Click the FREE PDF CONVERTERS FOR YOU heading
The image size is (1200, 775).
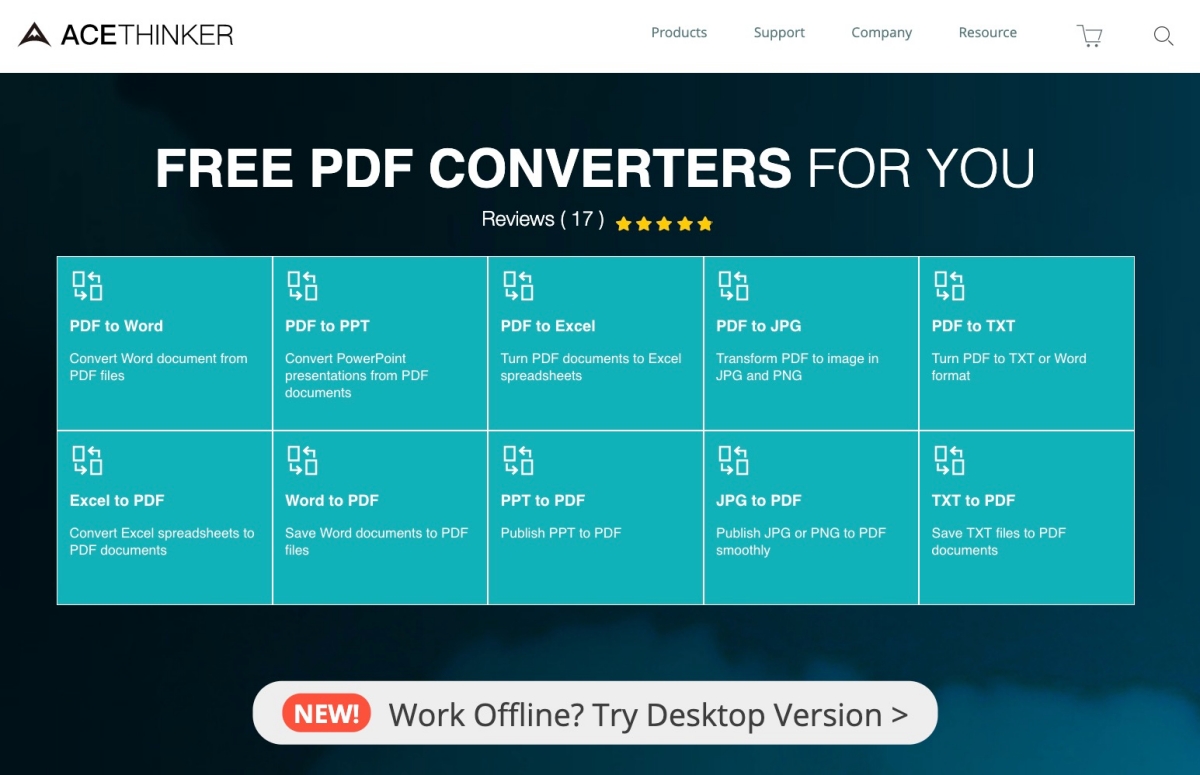click(595, 168)
